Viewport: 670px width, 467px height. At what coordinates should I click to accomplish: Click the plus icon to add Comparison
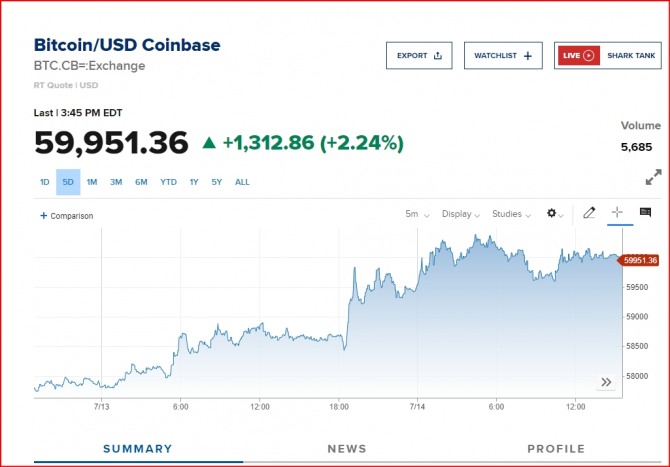coord(43,216)
